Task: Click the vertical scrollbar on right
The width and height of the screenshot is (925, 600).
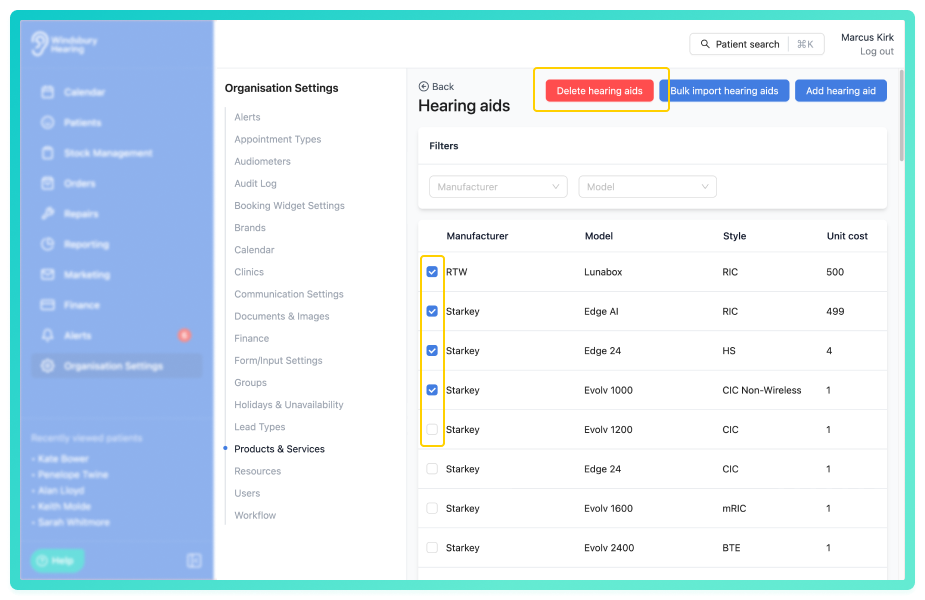Action: pyautogui.click(x=901, y=116)
